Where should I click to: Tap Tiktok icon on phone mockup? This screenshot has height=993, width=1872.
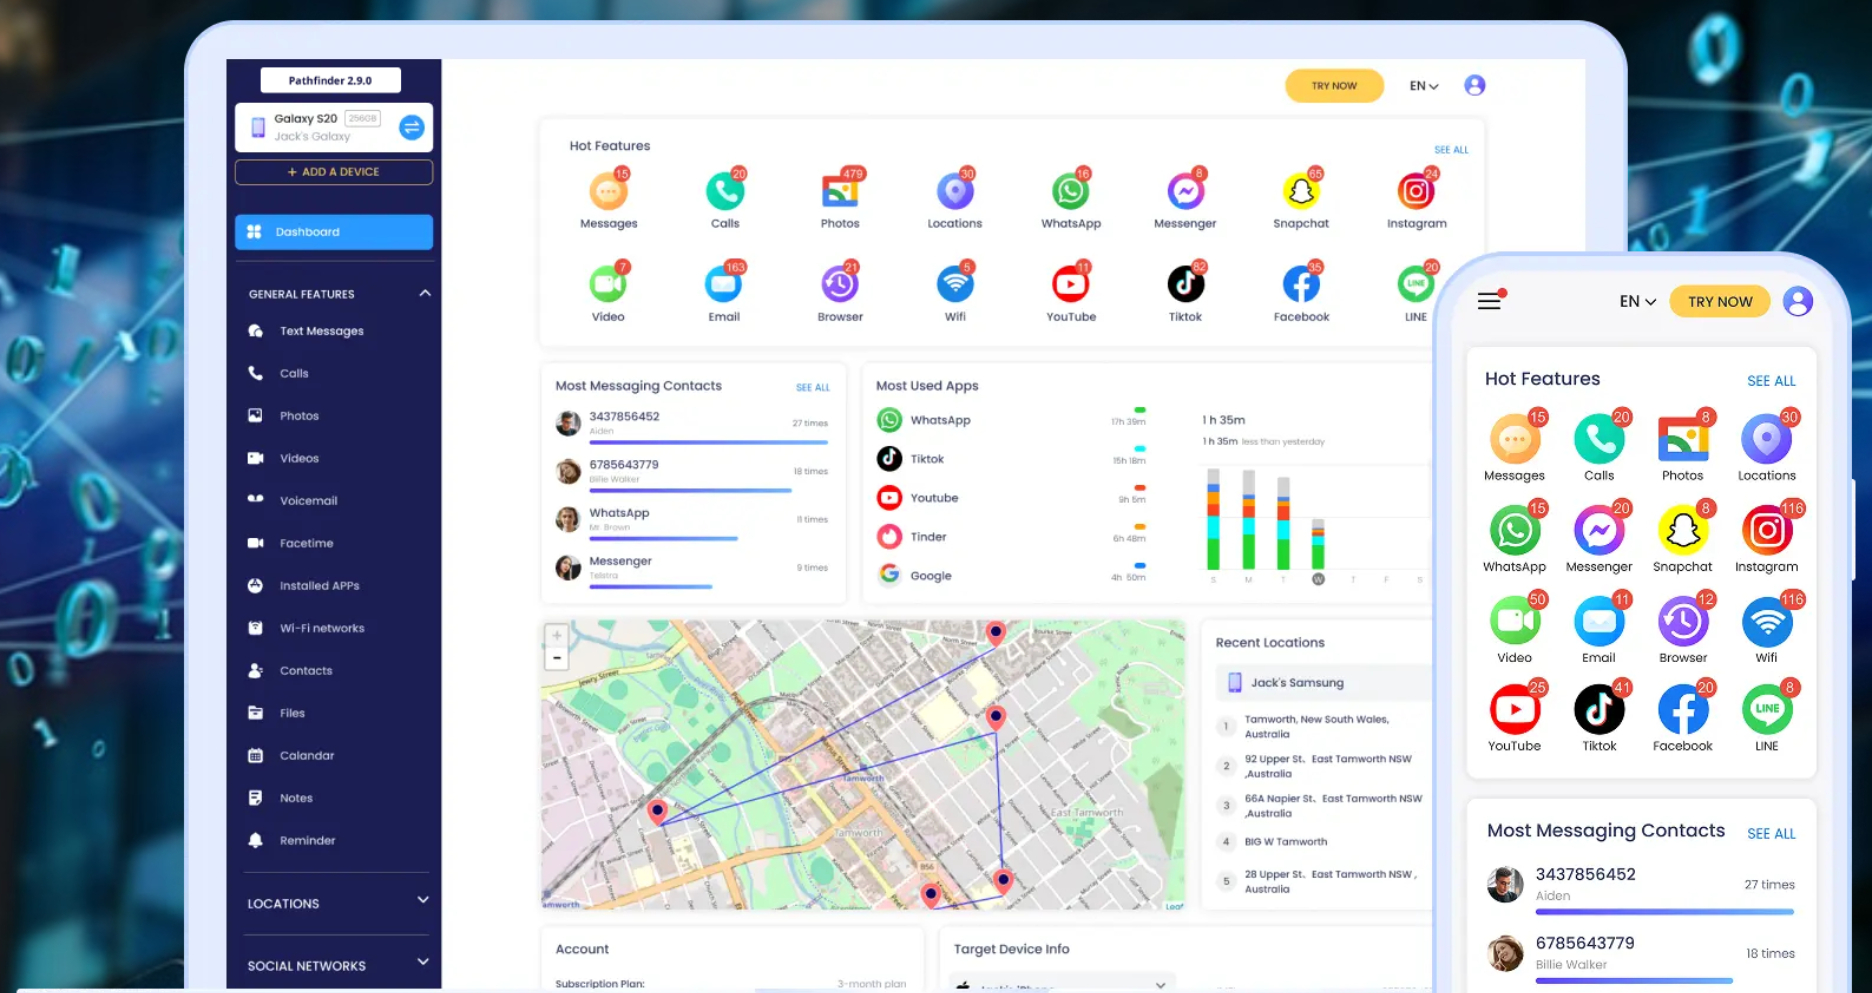click(1599, 710)
